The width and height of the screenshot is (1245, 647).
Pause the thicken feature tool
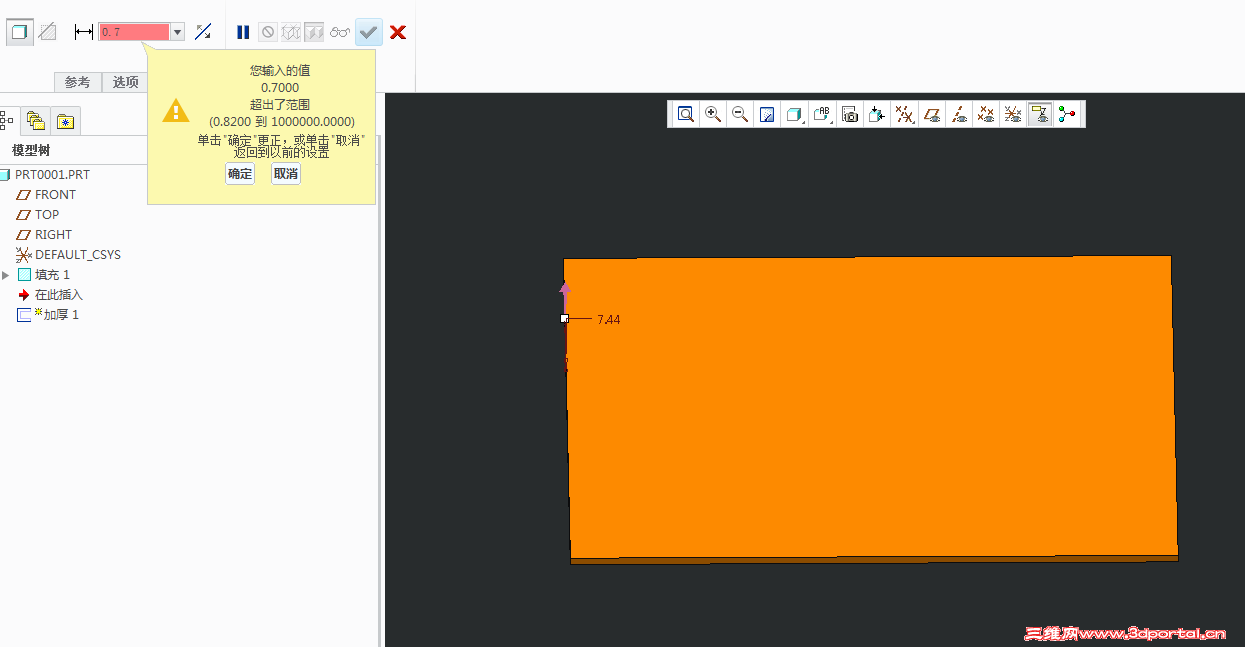tap(243, 31)
